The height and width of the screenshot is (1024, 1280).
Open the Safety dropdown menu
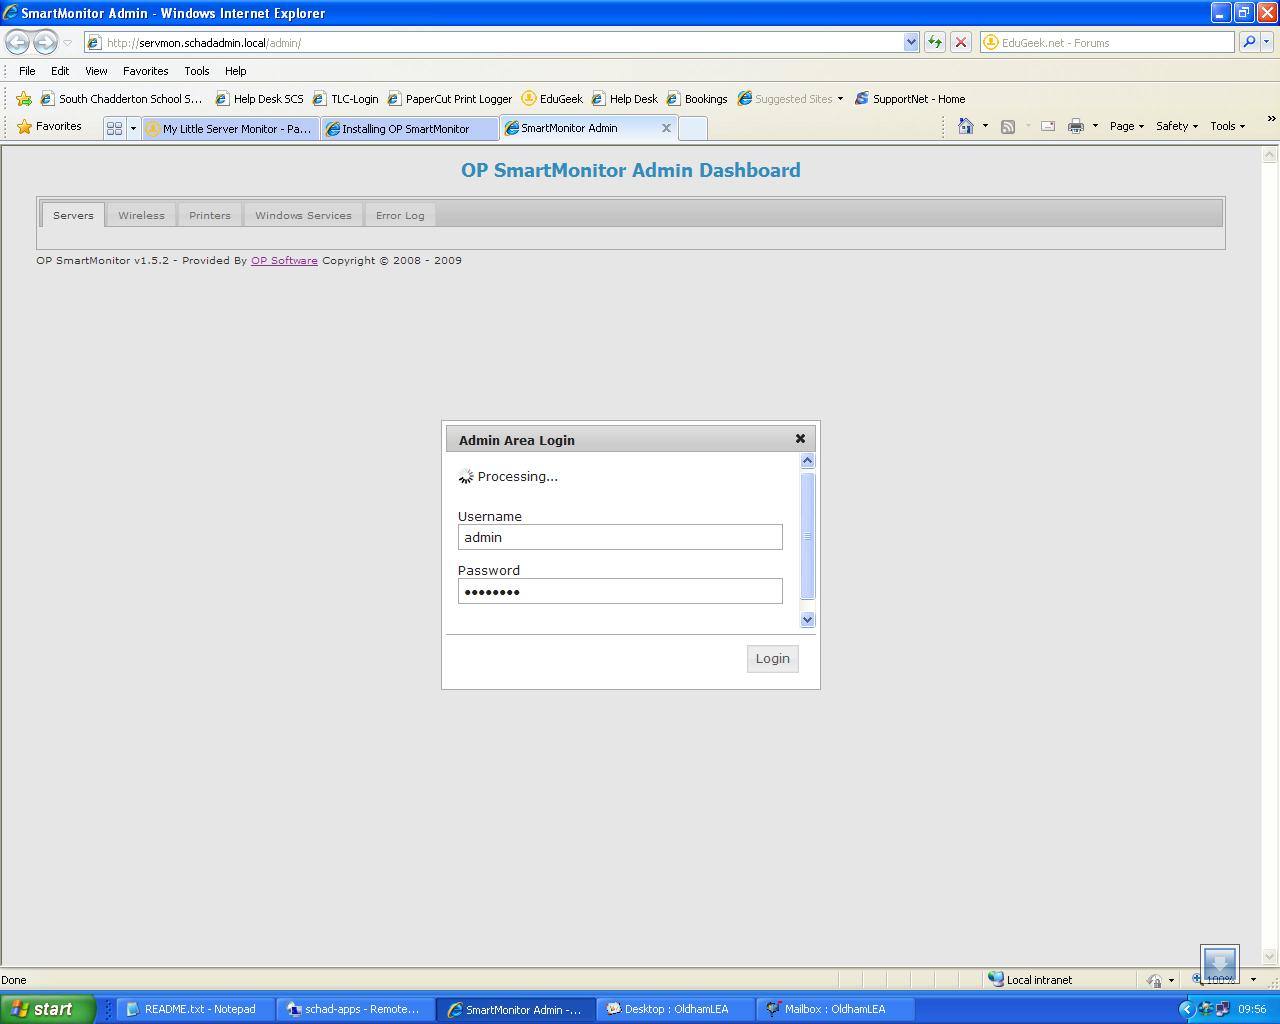tap(1177, 126)
